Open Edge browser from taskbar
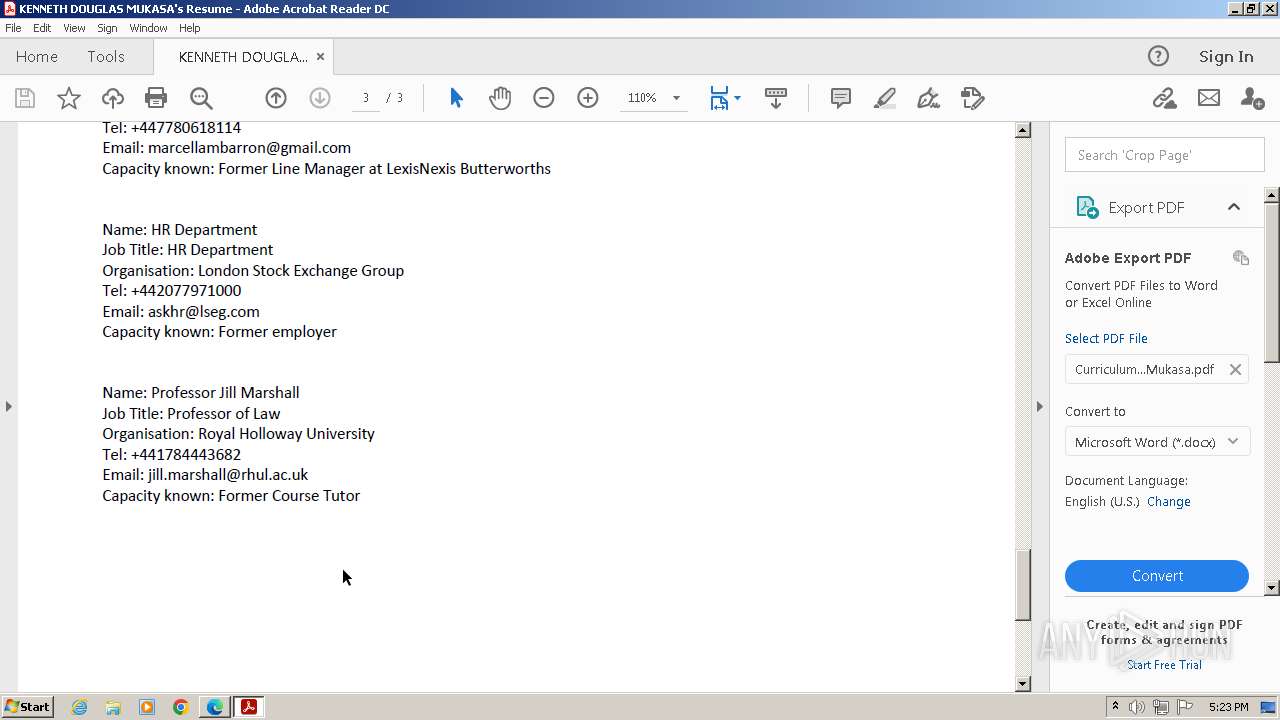 215,707
